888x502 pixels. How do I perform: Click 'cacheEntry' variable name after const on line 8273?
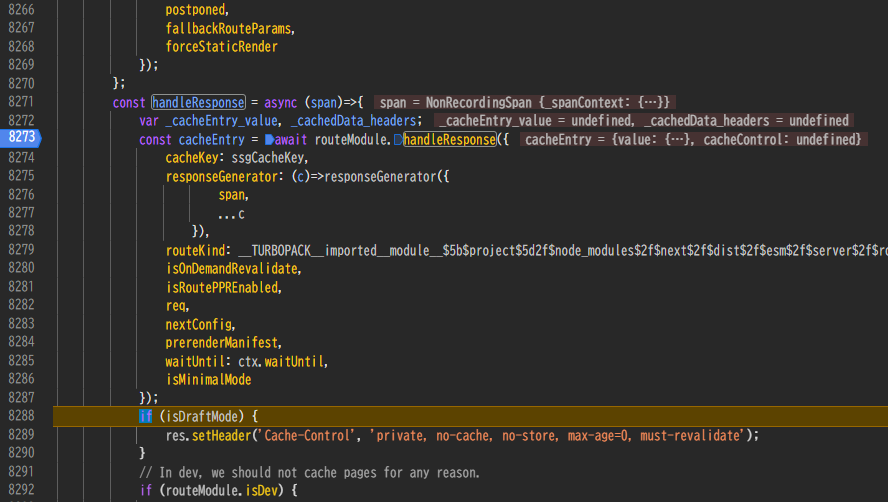[x=212, y=139]
